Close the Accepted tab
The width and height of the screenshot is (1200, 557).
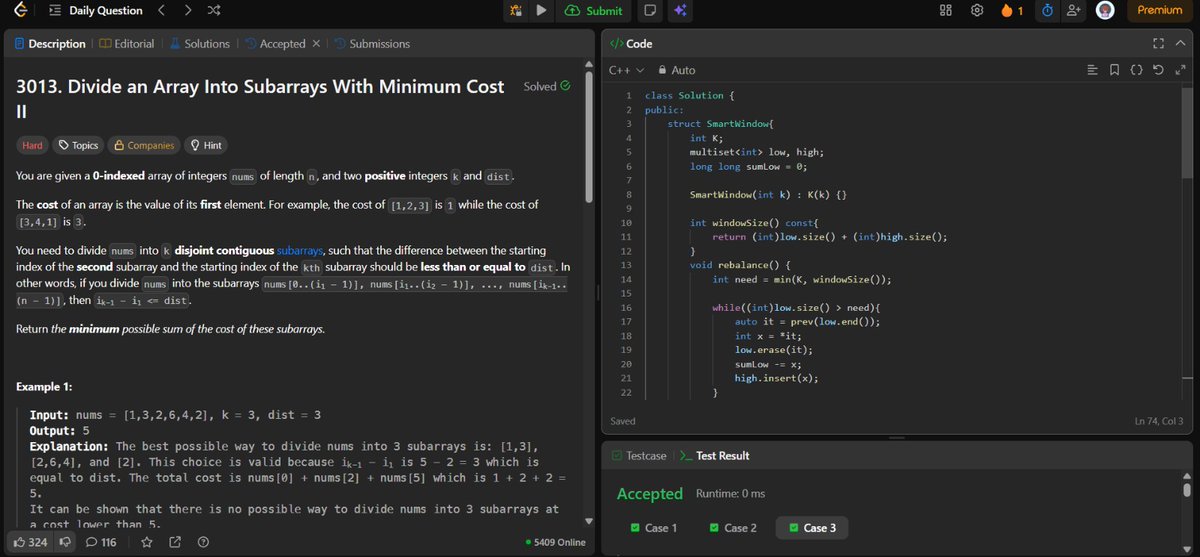315,44
